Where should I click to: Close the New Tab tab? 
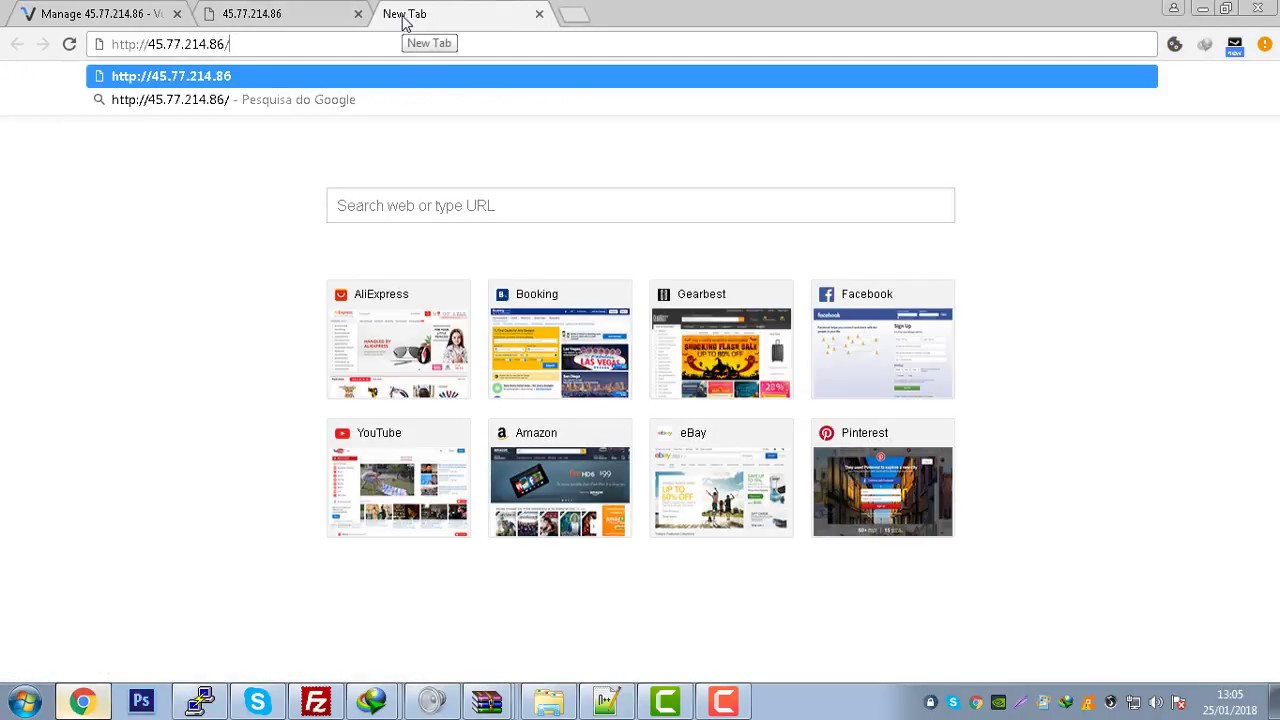point(539,14)
